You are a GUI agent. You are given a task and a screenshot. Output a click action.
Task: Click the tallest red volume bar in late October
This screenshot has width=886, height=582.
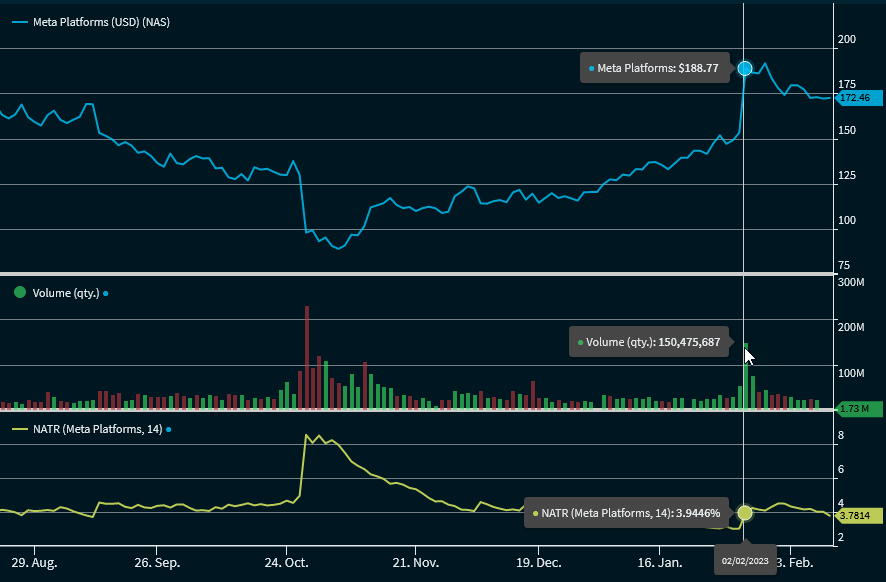click(307, 356)
